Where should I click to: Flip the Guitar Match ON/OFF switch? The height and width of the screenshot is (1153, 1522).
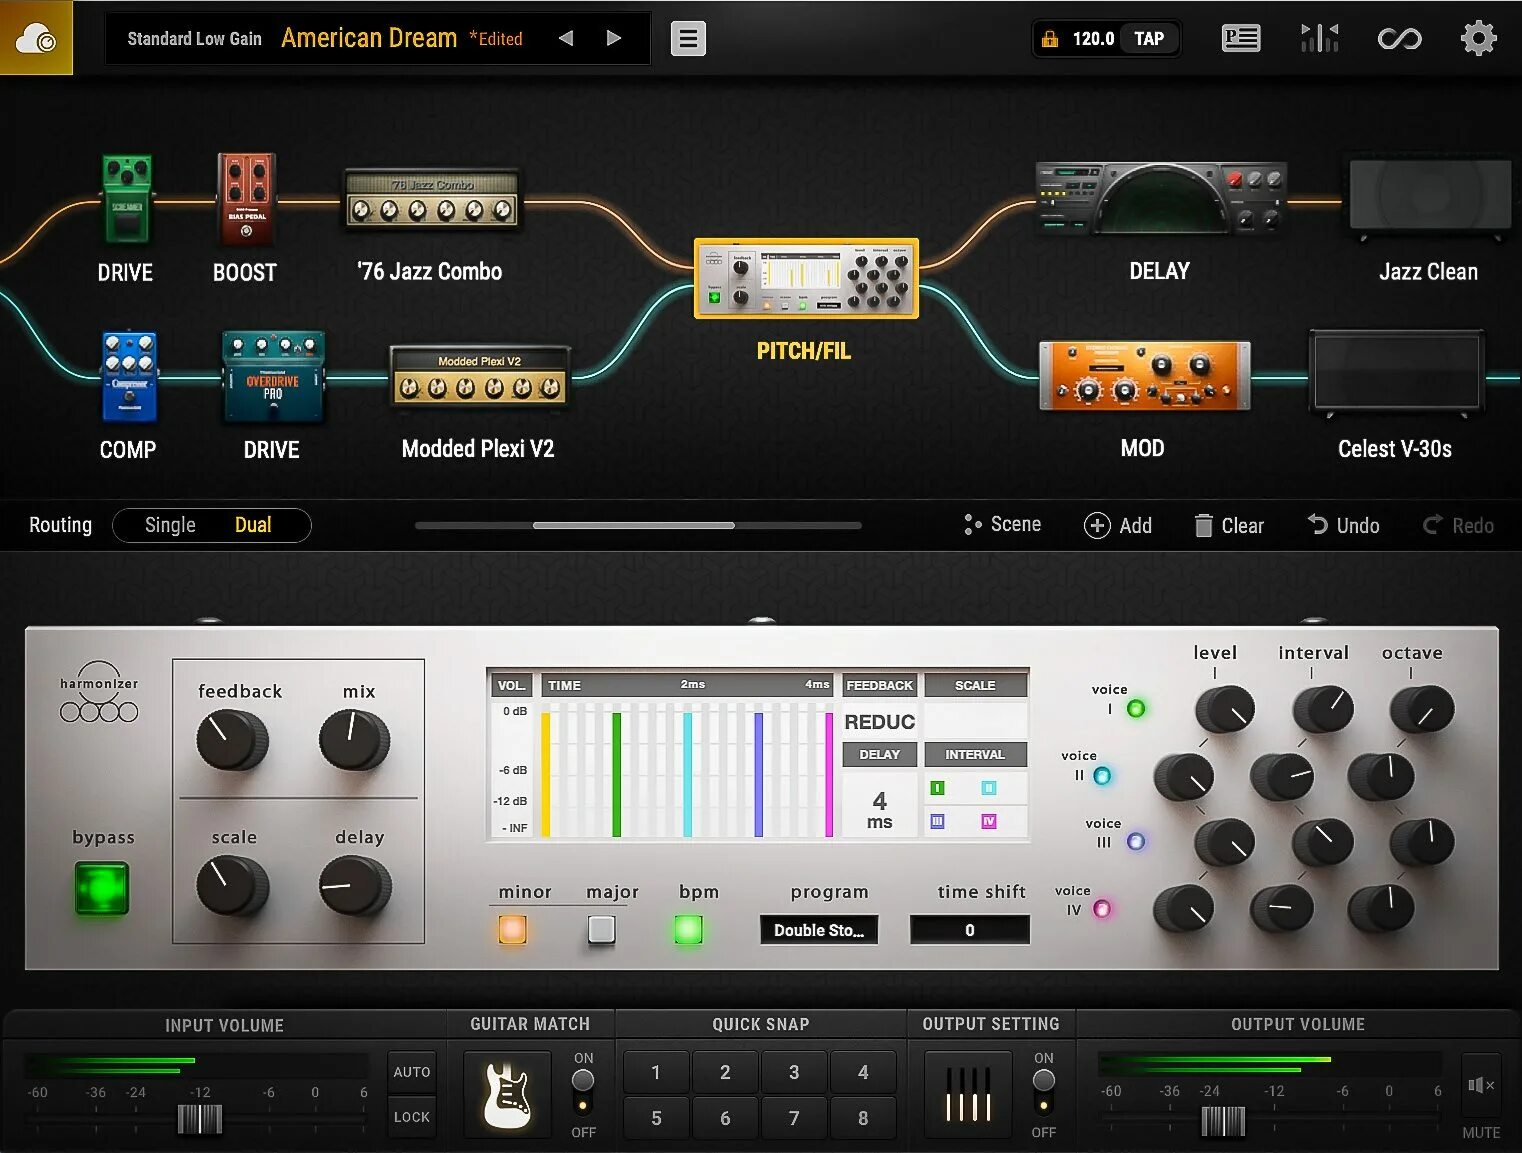pos(583,1092)
